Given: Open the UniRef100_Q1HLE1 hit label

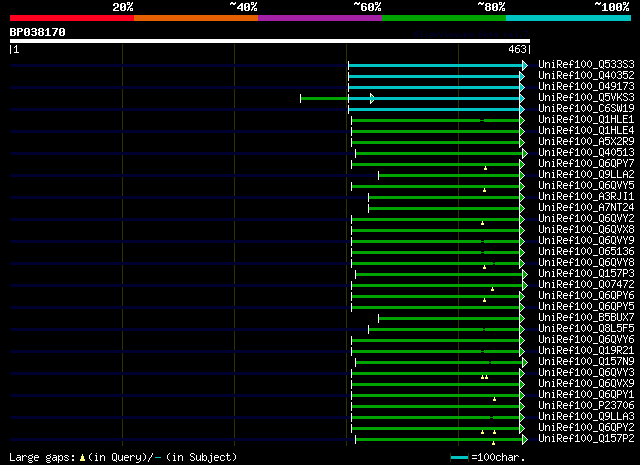Looking at the screenshot, I should 586,120.
